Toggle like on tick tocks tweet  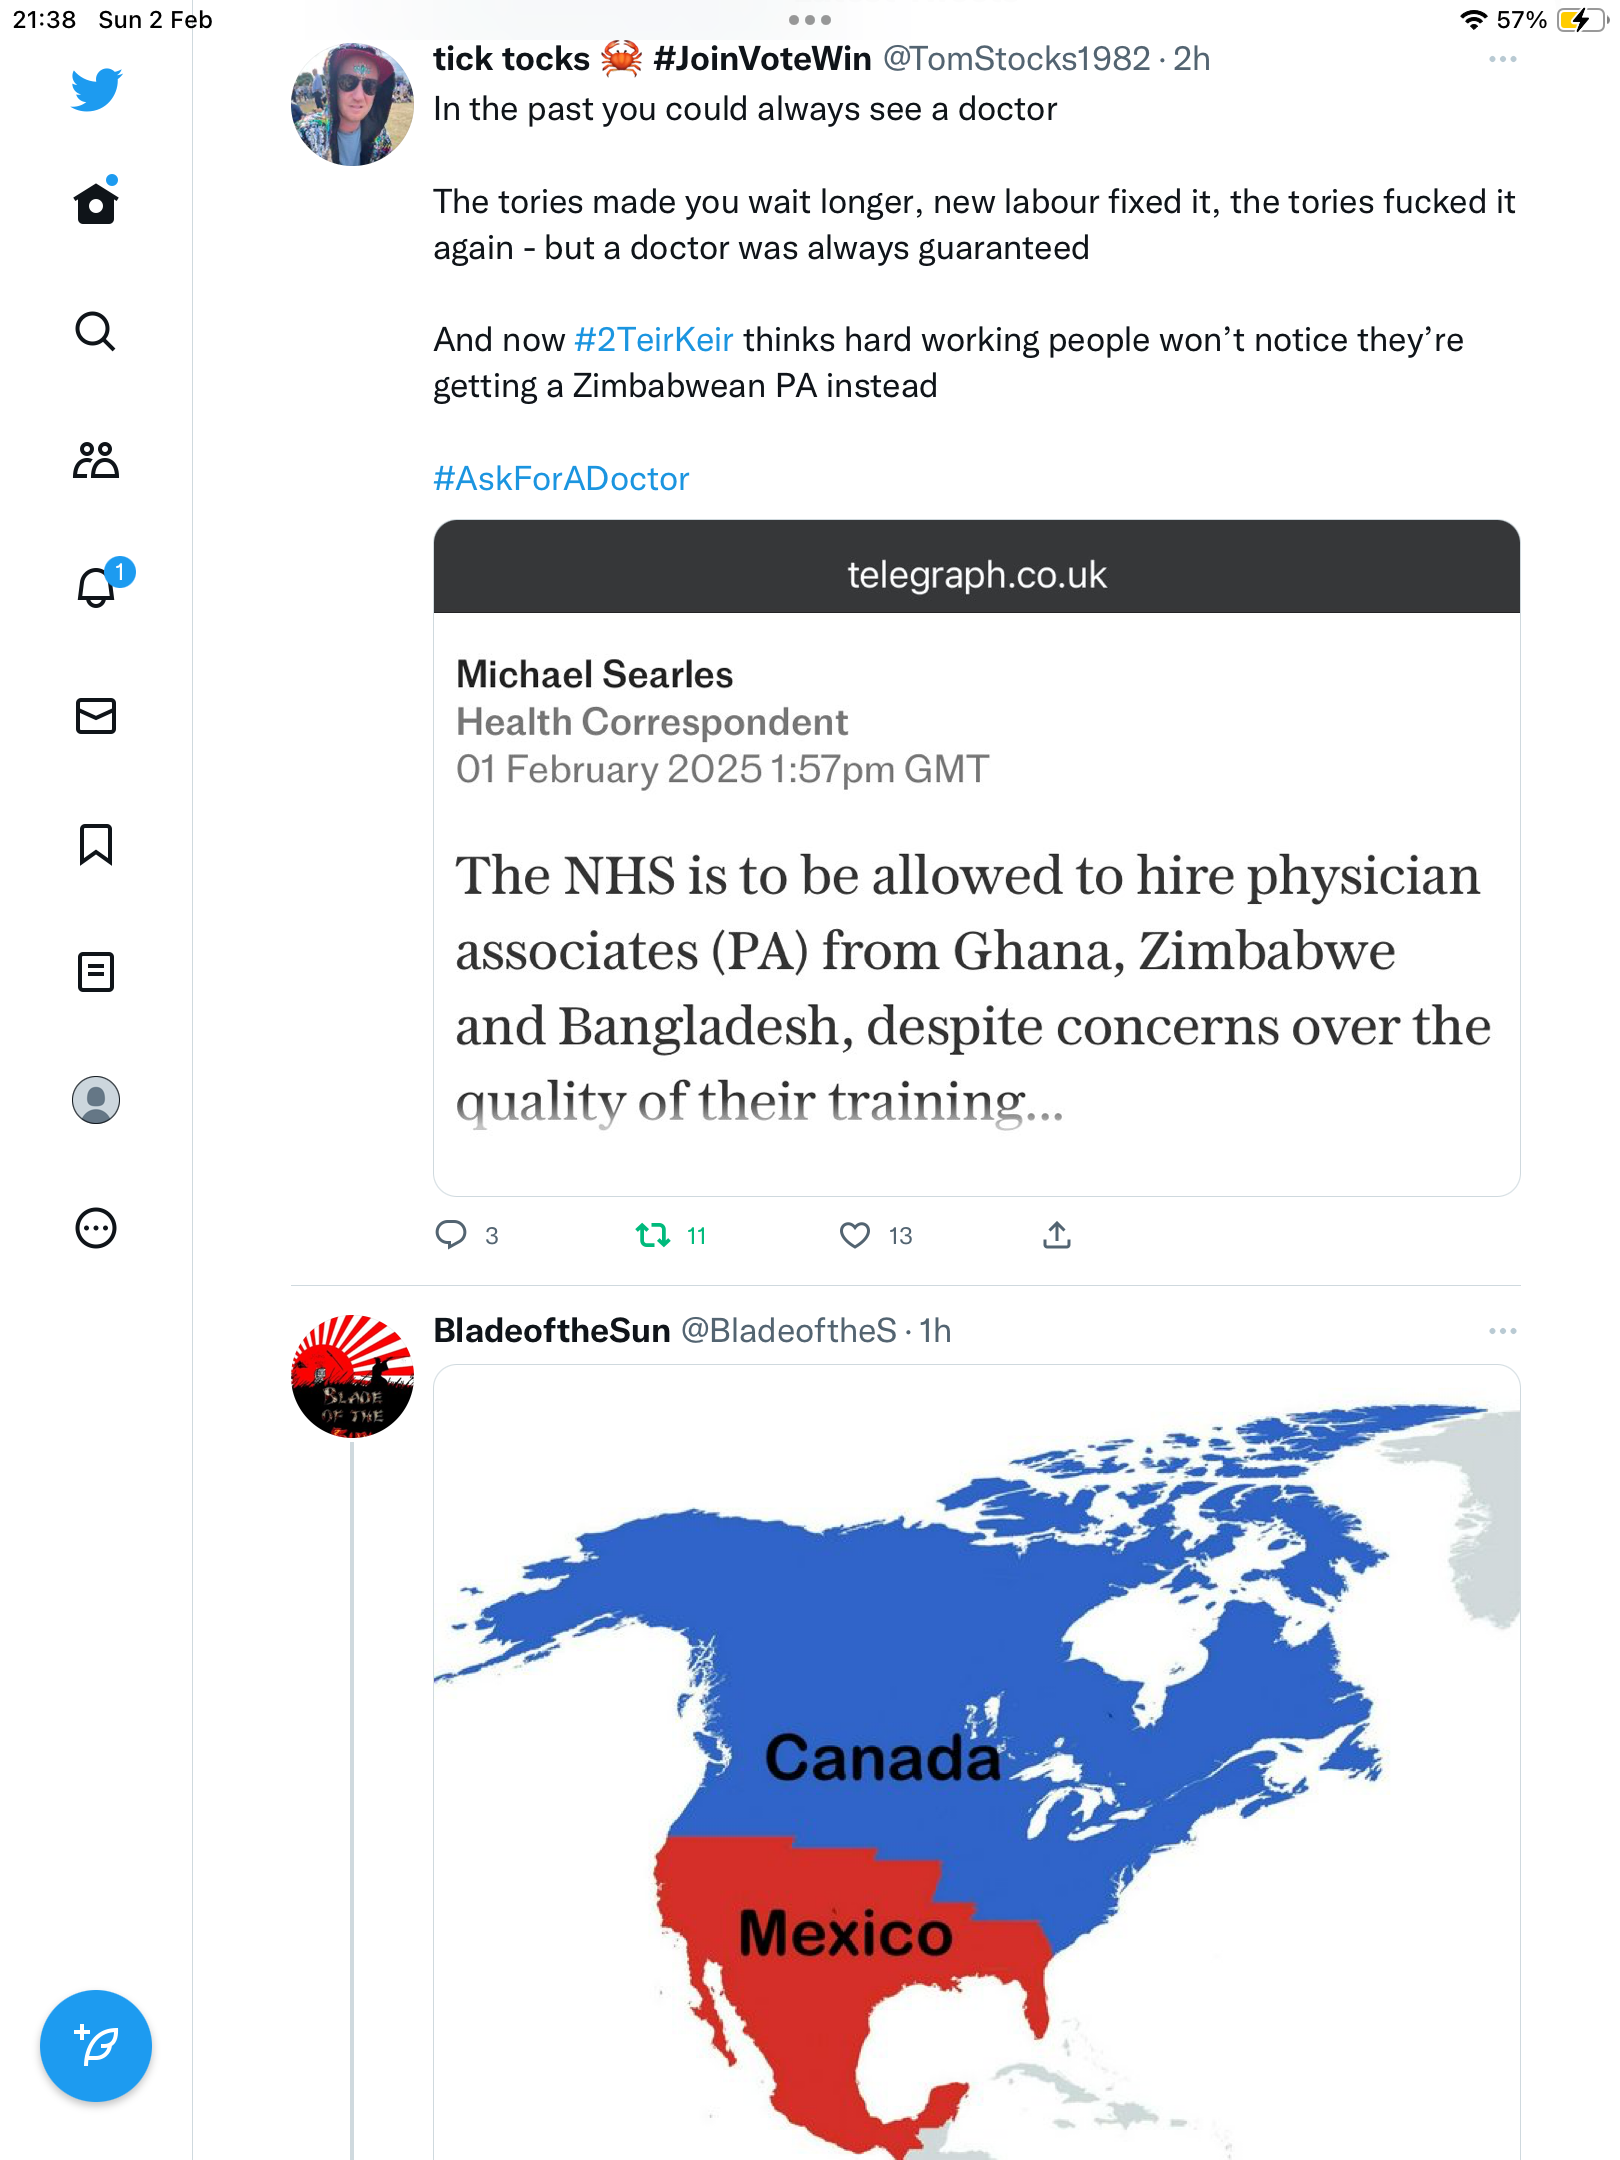click(x=855, y=1236)
